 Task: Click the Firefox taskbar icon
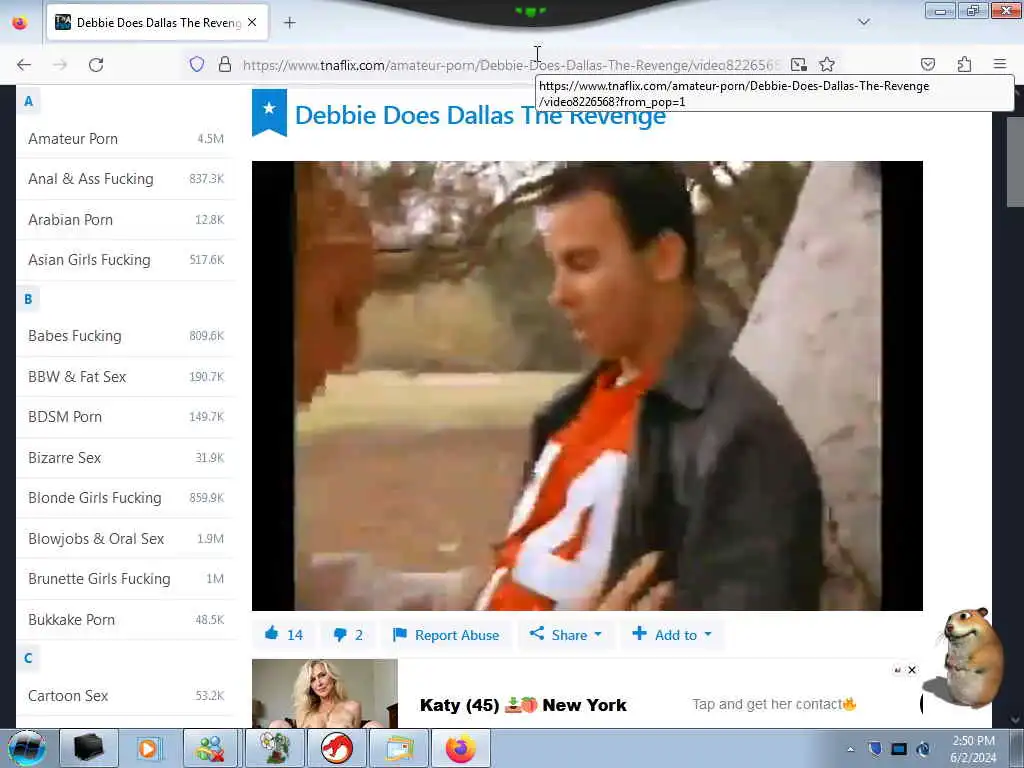[x=460, y=748]
